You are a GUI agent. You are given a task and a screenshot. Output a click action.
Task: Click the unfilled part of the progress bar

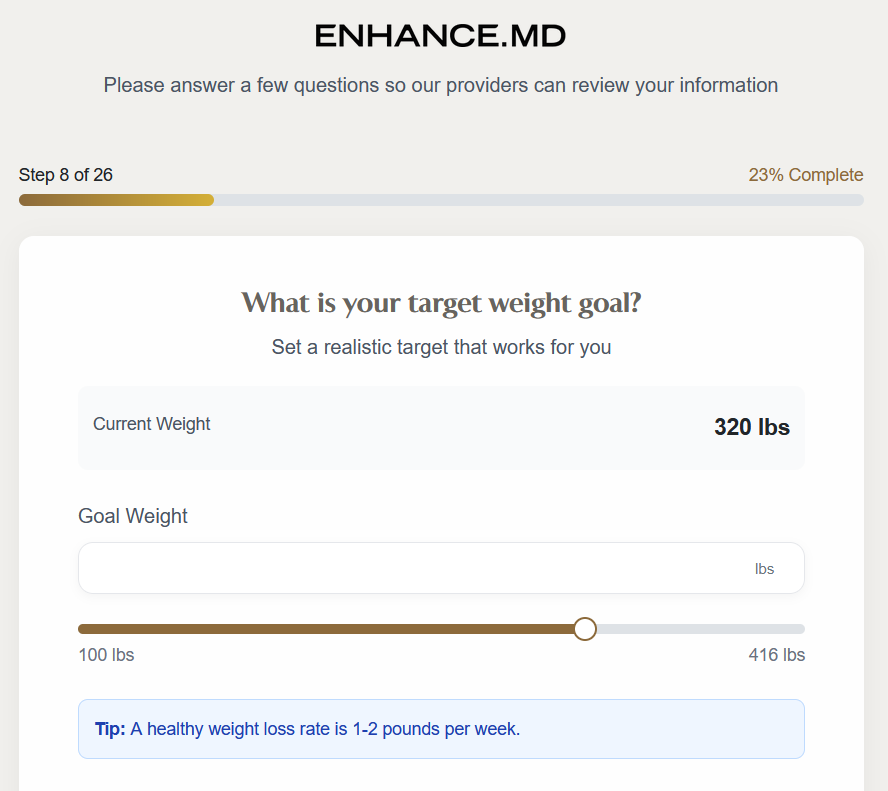click(540, 200)
